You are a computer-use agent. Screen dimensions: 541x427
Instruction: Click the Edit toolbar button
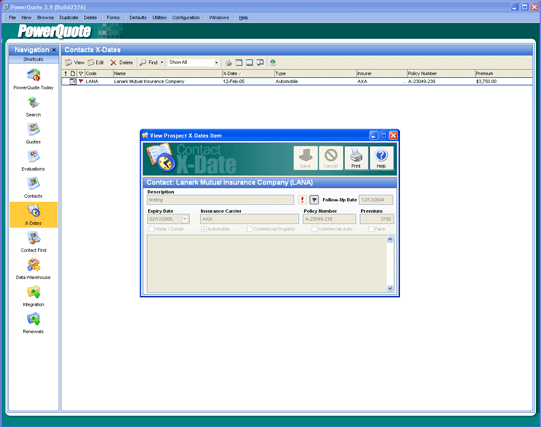pos(96,62)
